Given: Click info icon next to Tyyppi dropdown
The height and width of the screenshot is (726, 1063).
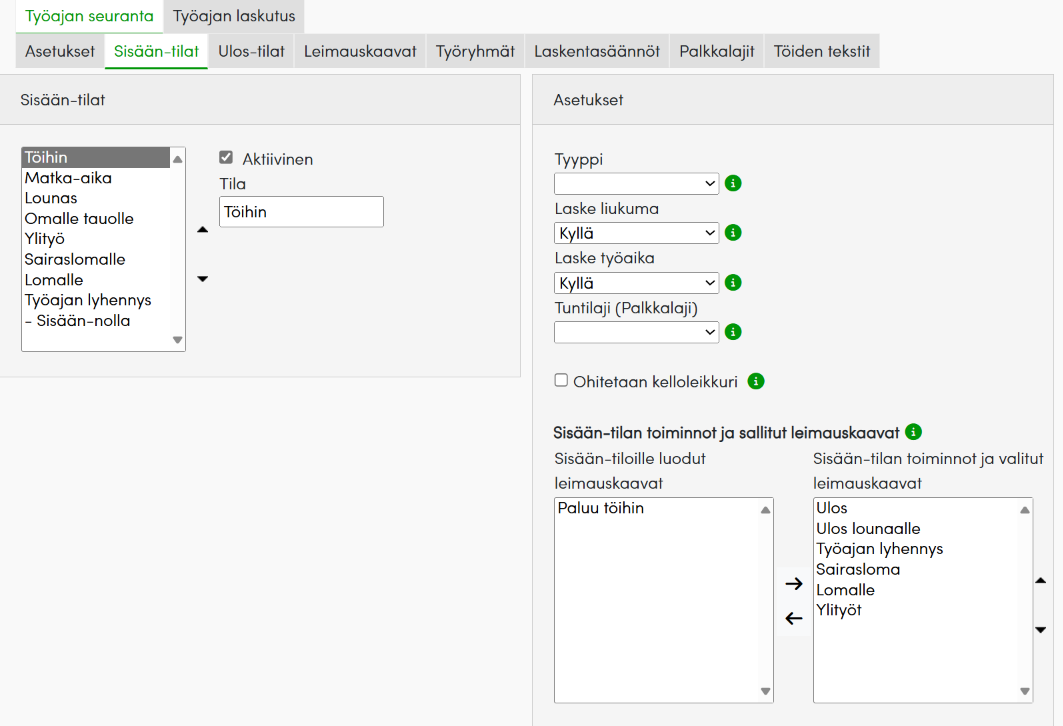Looking at the screenshot, I should pyautogui.click(x=732, y=184).
